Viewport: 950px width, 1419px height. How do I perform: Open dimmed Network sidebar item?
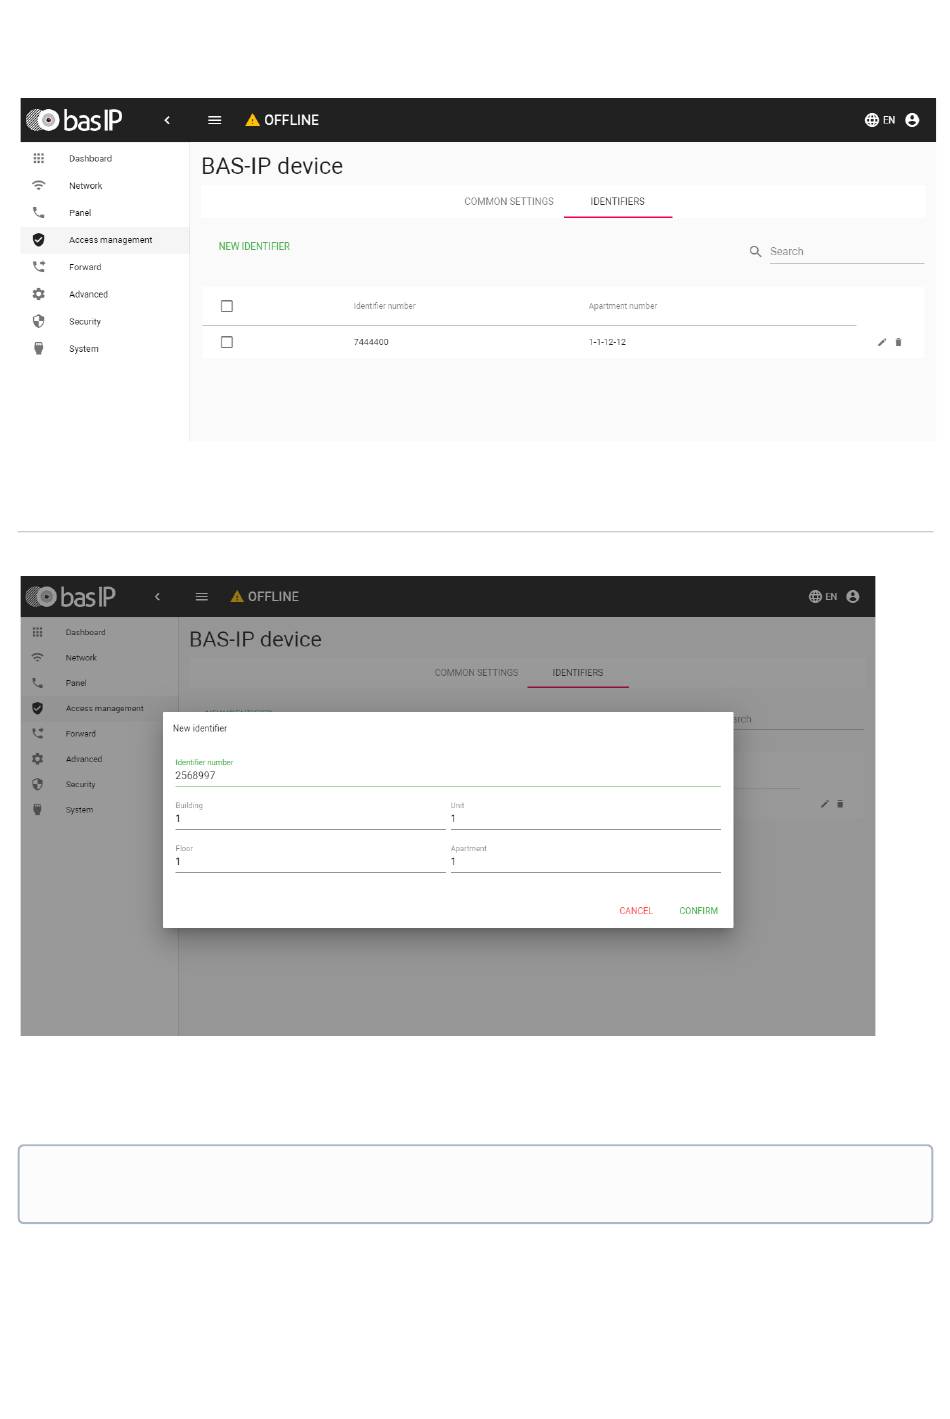click(x=99, y=658)
